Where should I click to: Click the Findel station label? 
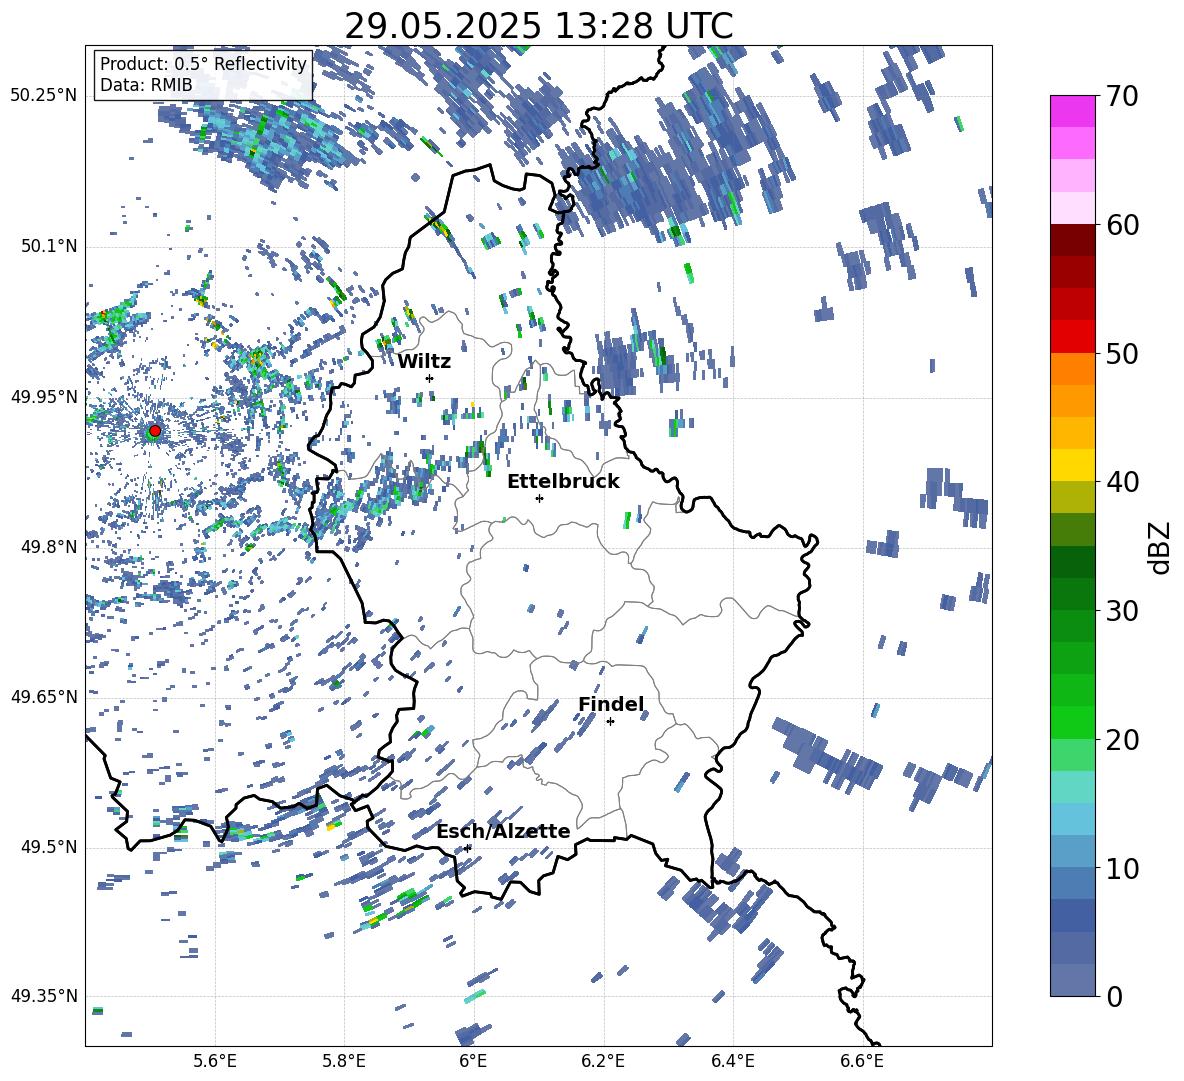click(611, 704)
